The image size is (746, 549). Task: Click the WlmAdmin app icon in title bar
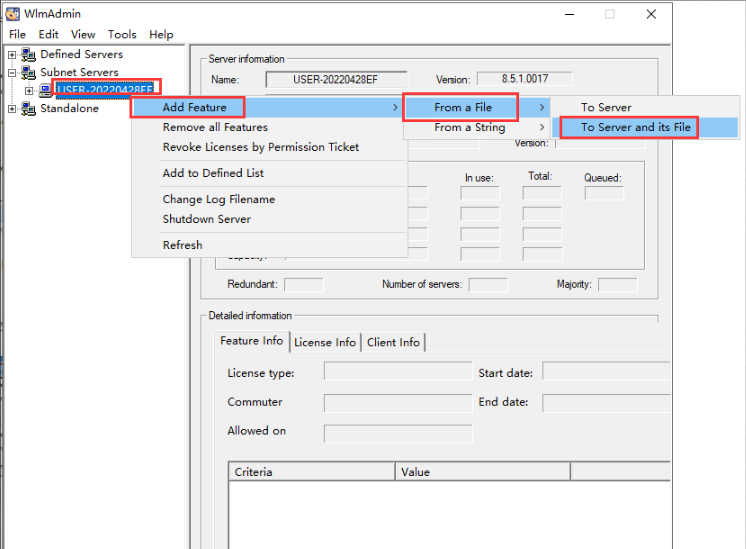(12, 14)
